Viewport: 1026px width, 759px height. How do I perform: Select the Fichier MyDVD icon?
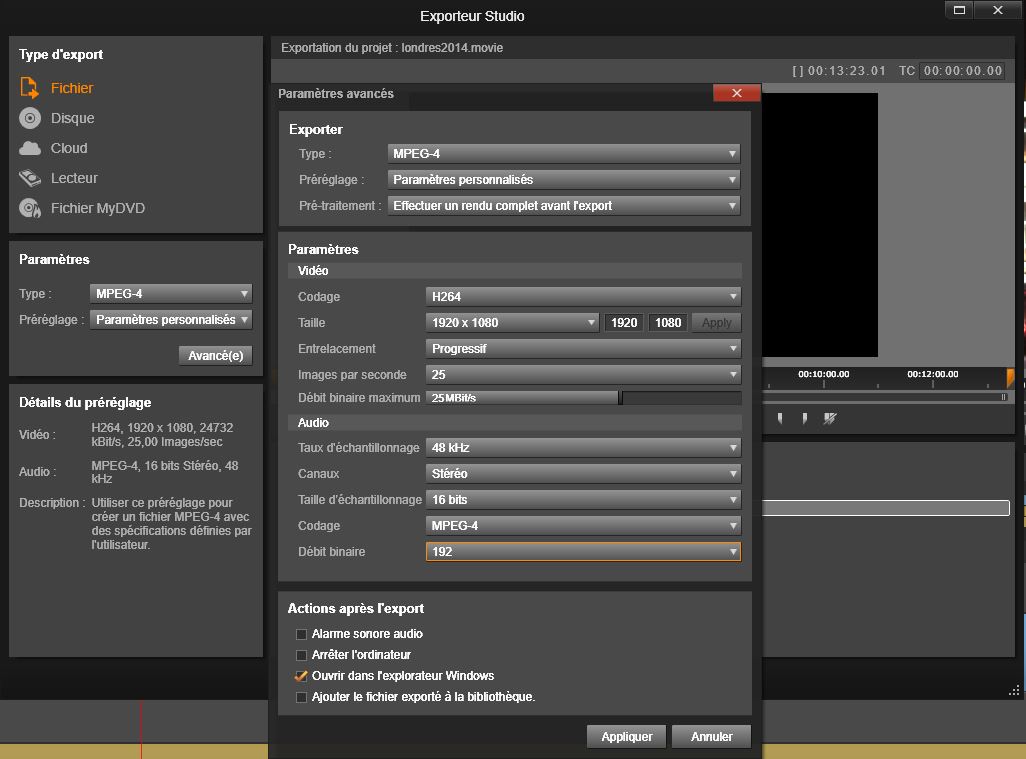tap(30, 208)
